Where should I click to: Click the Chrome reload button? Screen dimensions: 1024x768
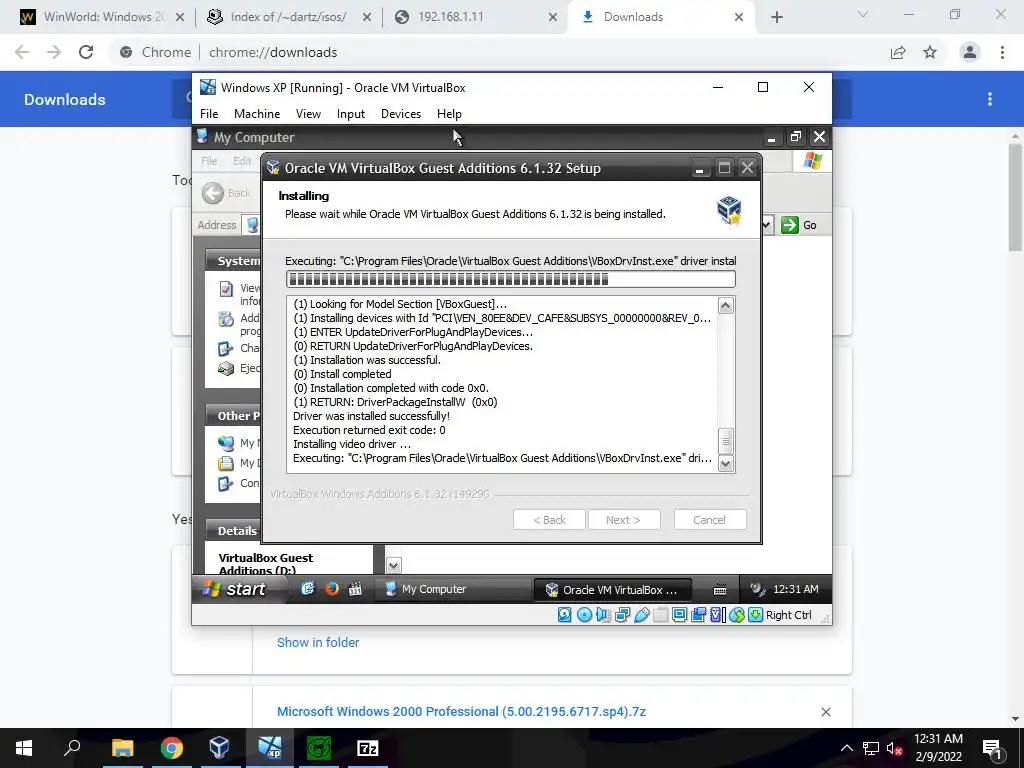point(86,52)
